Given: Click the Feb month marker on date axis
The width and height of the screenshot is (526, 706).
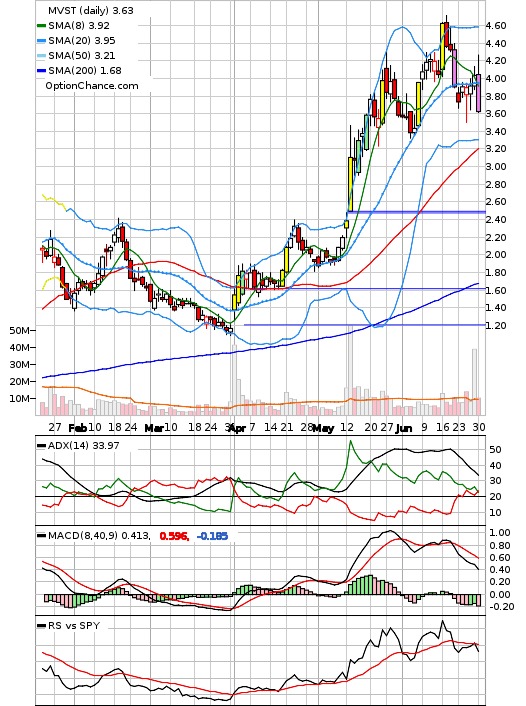Looking at the screenshot, I should click(77, 428).
